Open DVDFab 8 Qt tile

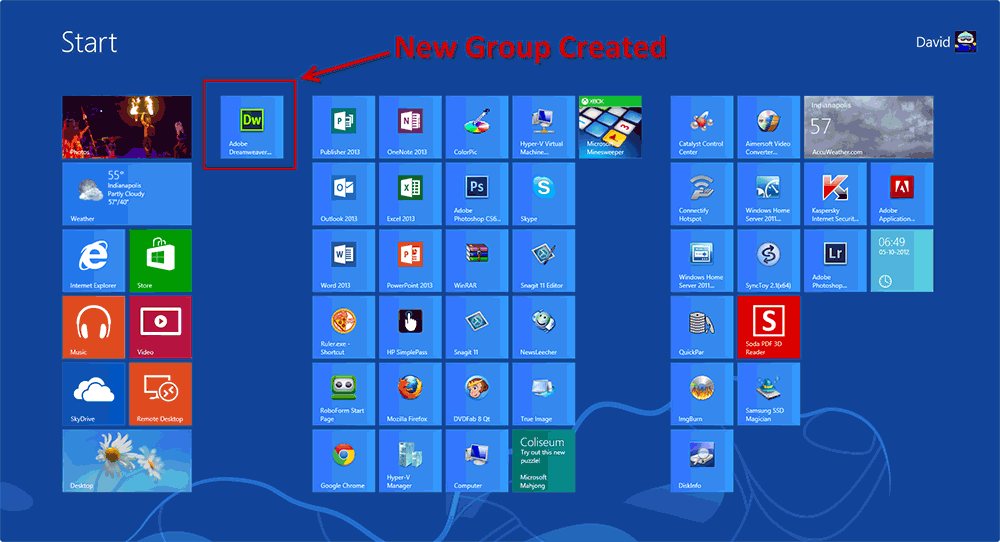[x=477, y=394]
